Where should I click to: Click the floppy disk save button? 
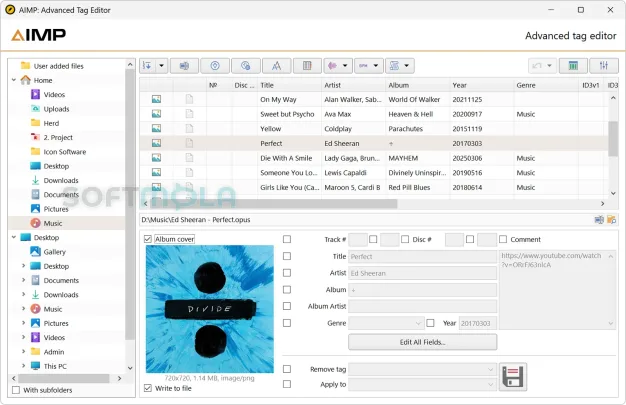(513, 377)
